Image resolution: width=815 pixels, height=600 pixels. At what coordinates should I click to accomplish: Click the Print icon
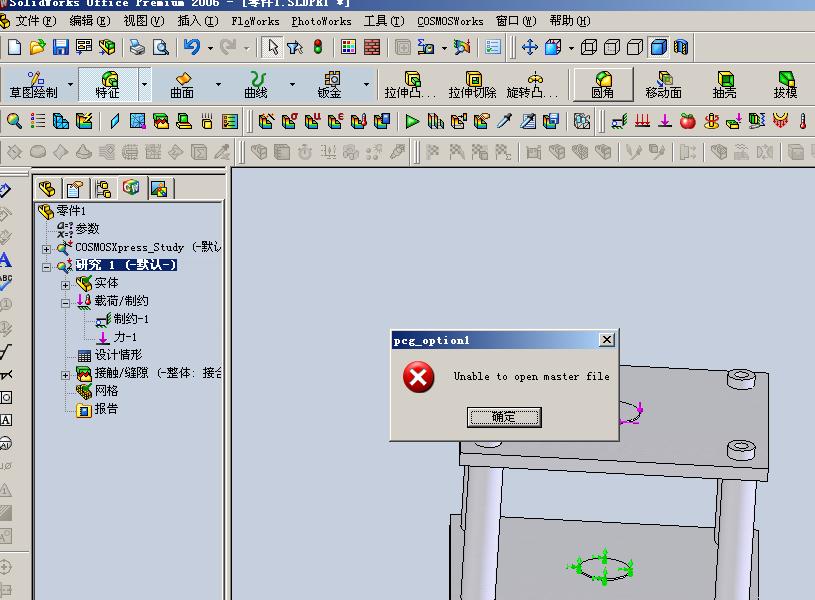[137, 47]
